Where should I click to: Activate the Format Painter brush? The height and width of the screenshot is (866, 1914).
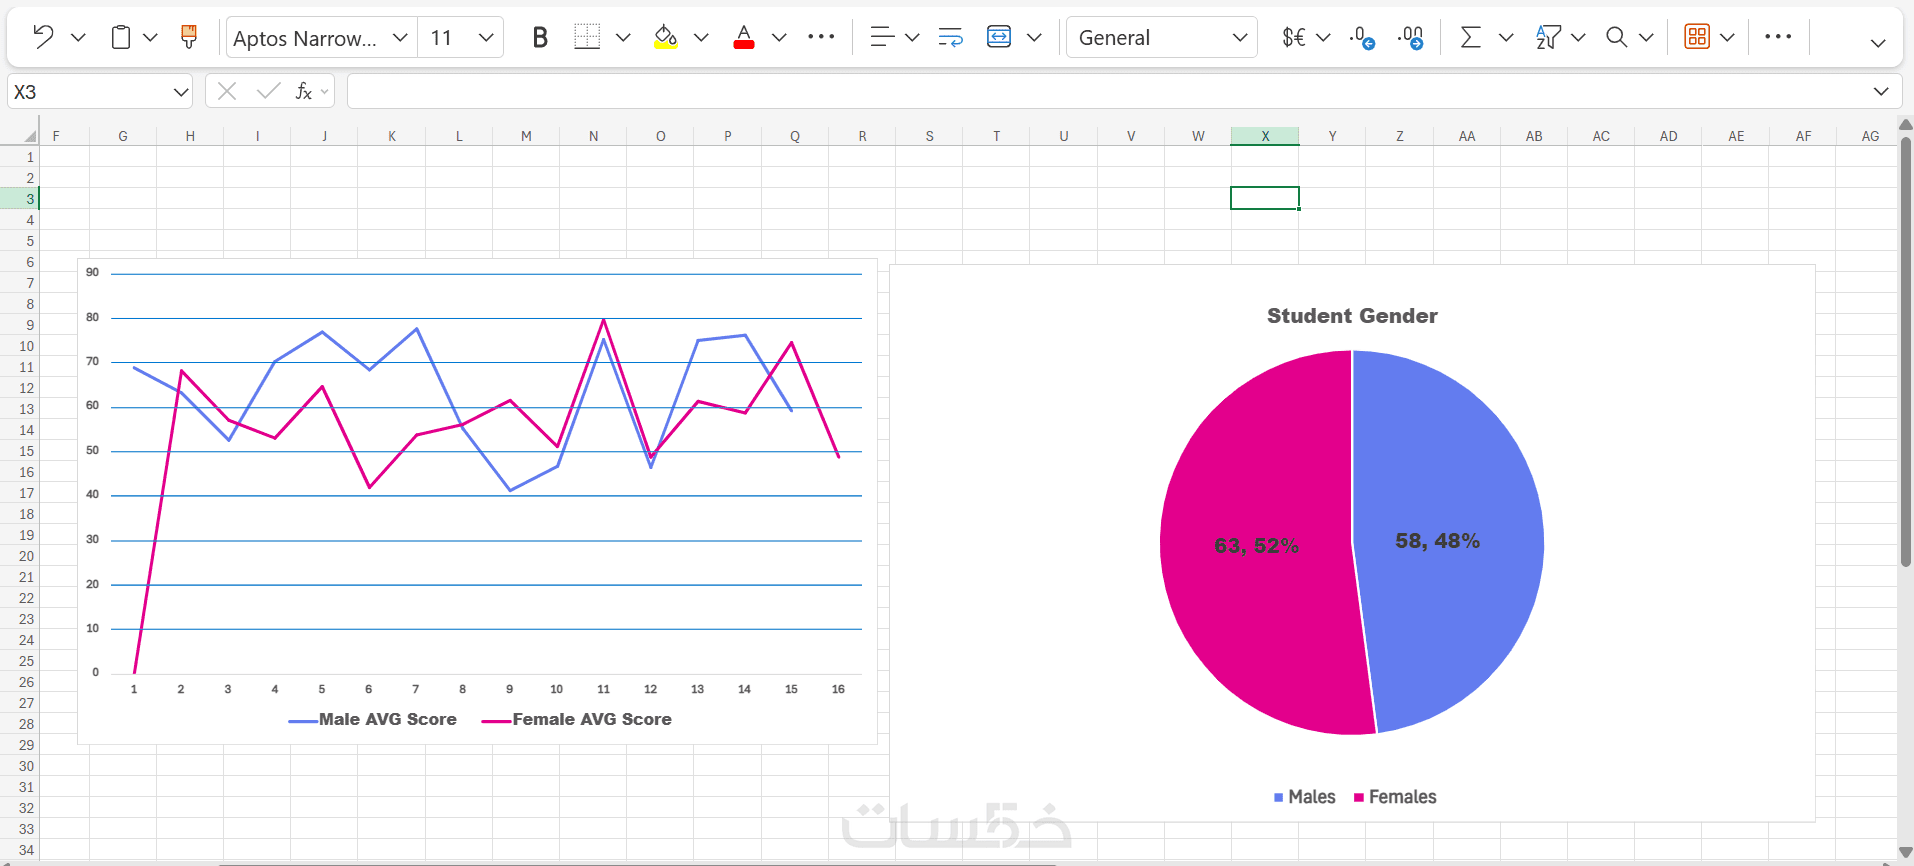188,37
